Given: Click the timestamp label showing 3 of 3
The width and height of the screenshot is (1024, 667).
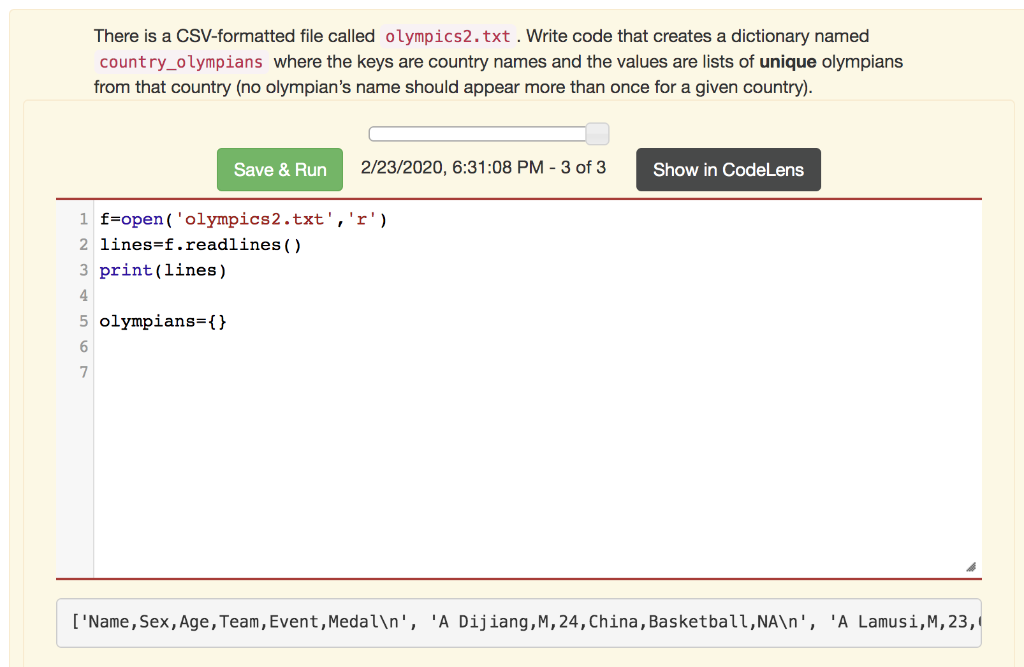Looking at the screenshot, I should click(x=483, y=167).
